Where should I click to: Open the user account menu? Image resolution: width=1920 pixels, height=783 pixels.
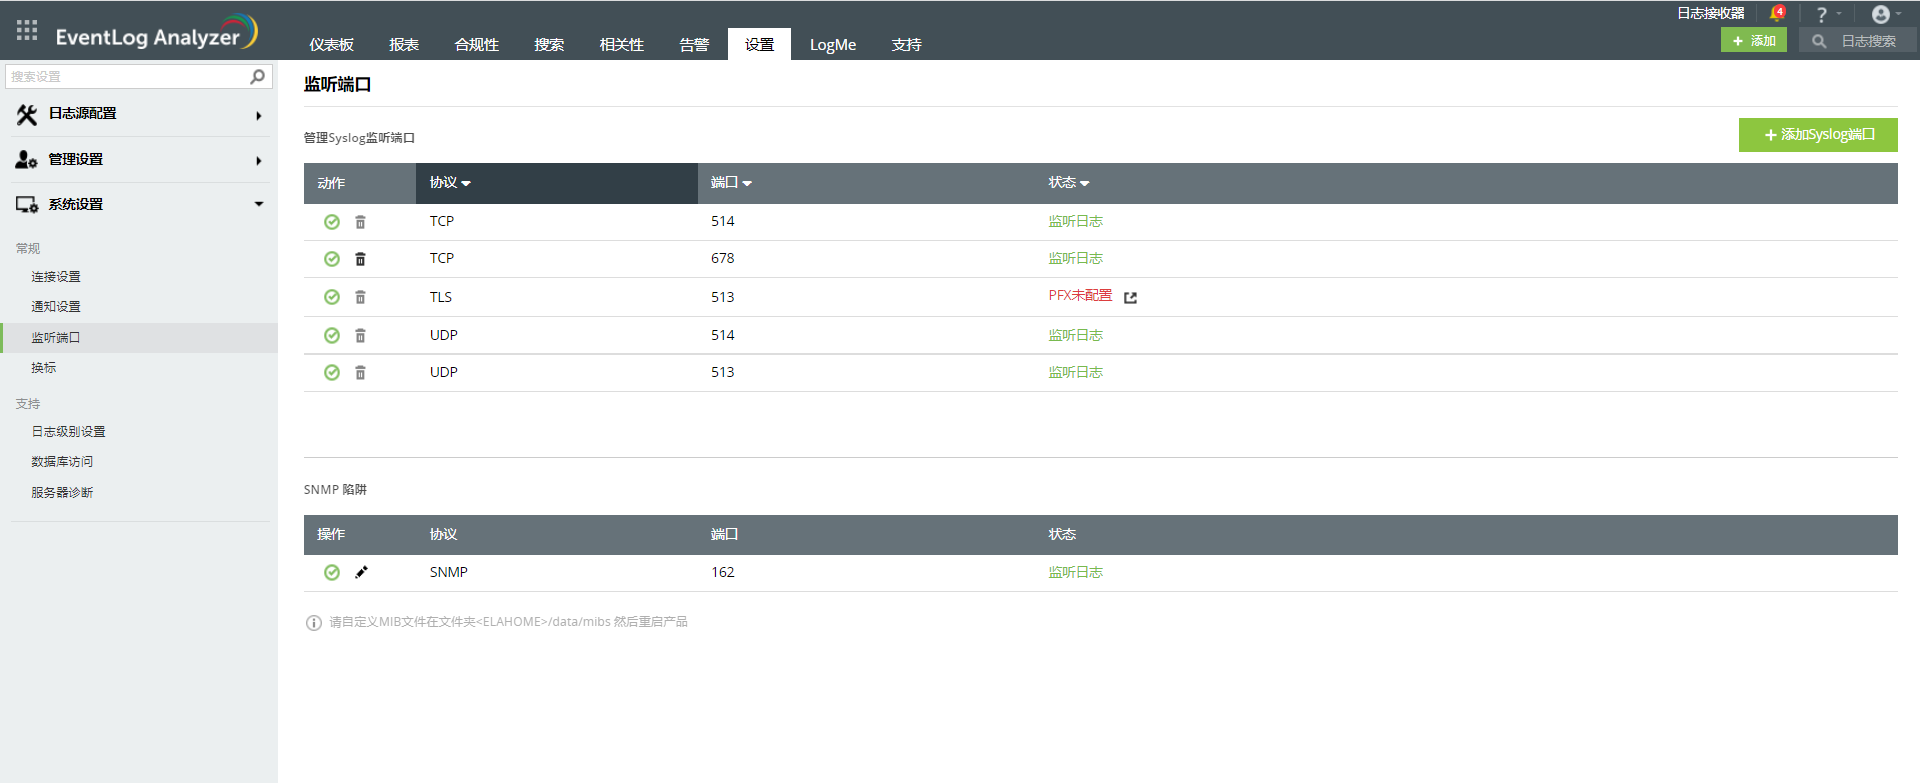pyautogui.click(x=1881, y=14)
